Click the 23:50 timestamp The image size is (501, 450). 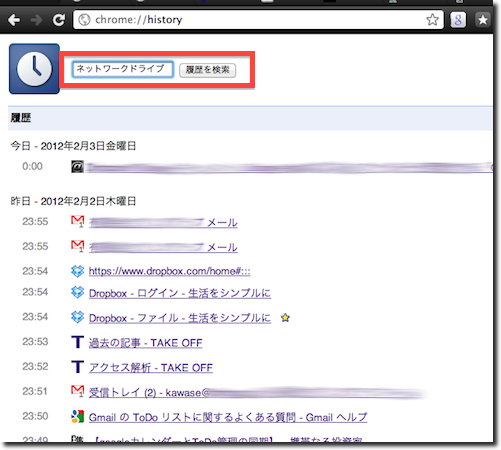pyautogui.click(x=35, y=416)
